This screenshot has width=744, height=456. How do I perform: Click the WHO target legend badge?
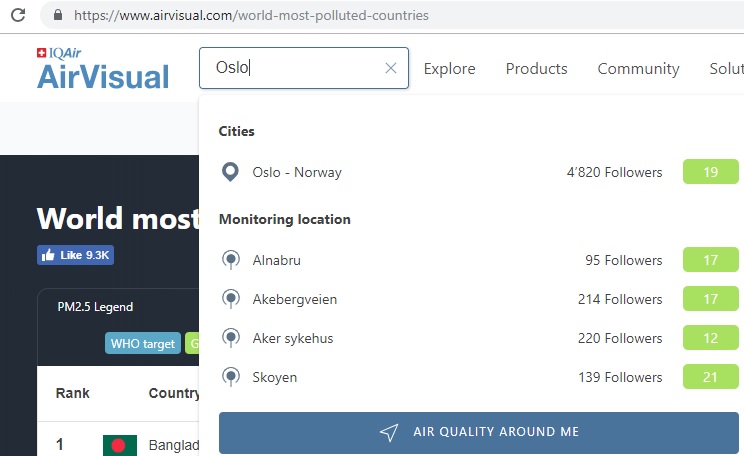click(x=143, y=344)
